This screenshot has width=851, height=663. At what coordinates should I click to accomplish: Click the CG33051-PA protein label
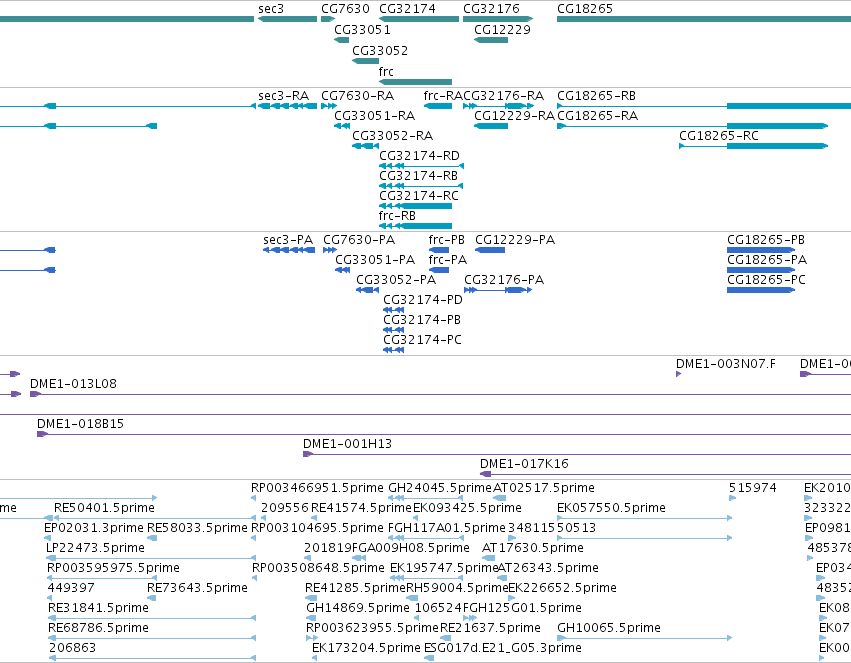[375, 260]
